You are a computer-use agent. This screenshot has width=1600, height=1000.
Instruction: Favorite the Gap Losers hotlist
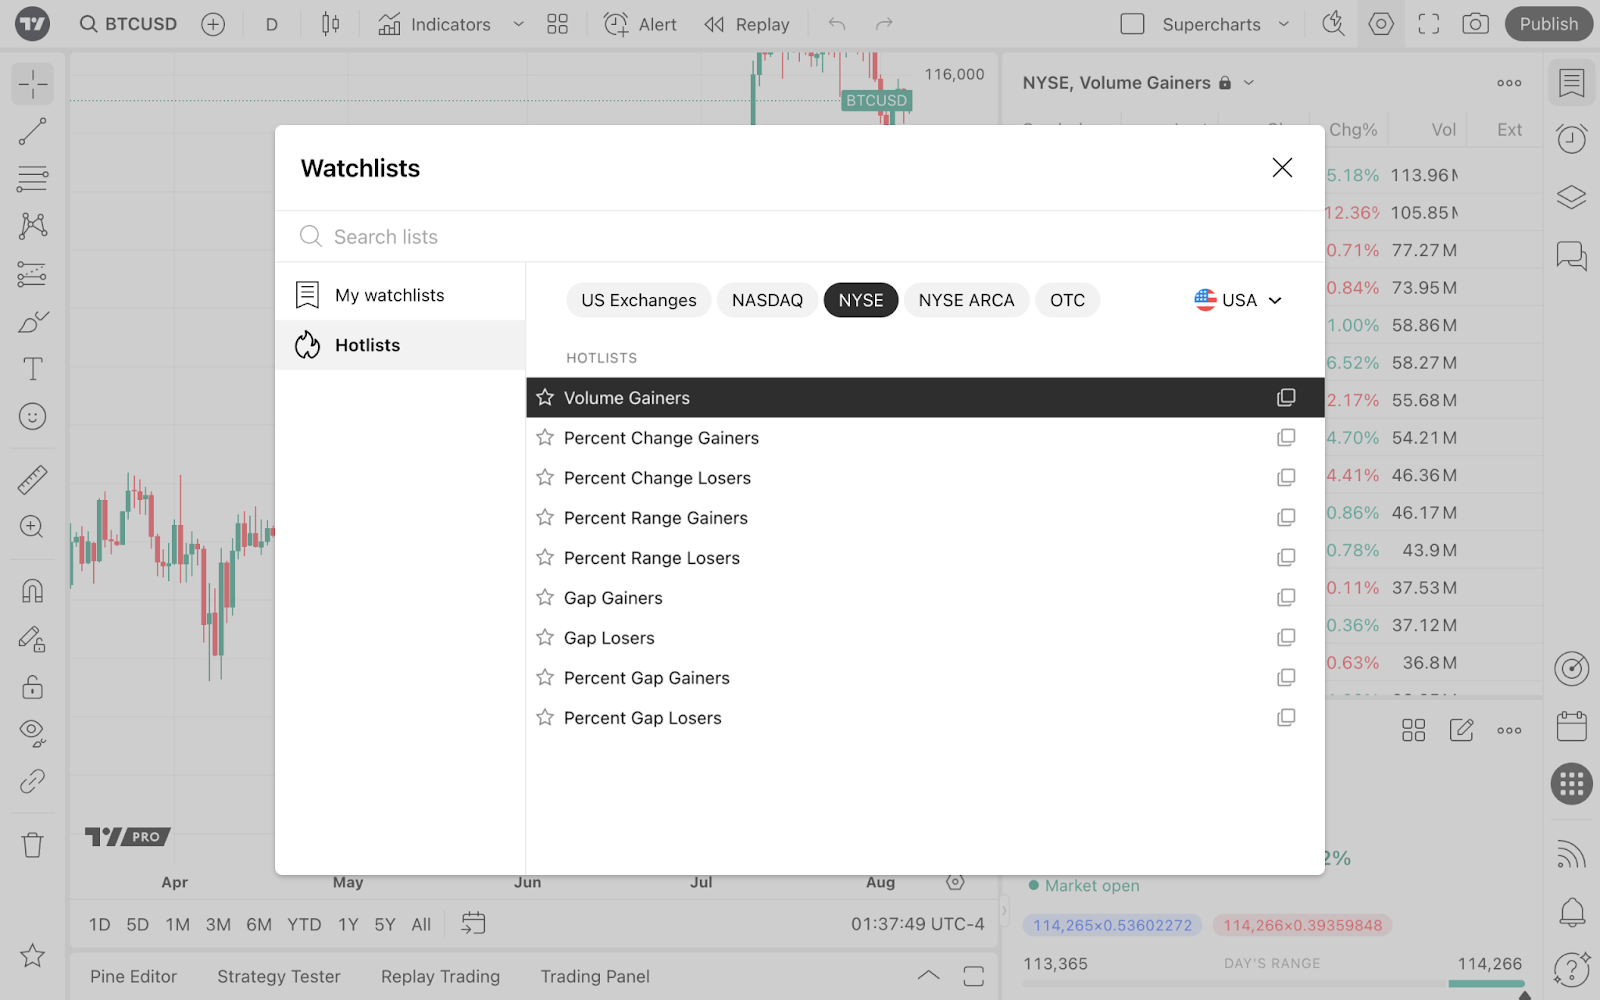click(x=545, y=637)
